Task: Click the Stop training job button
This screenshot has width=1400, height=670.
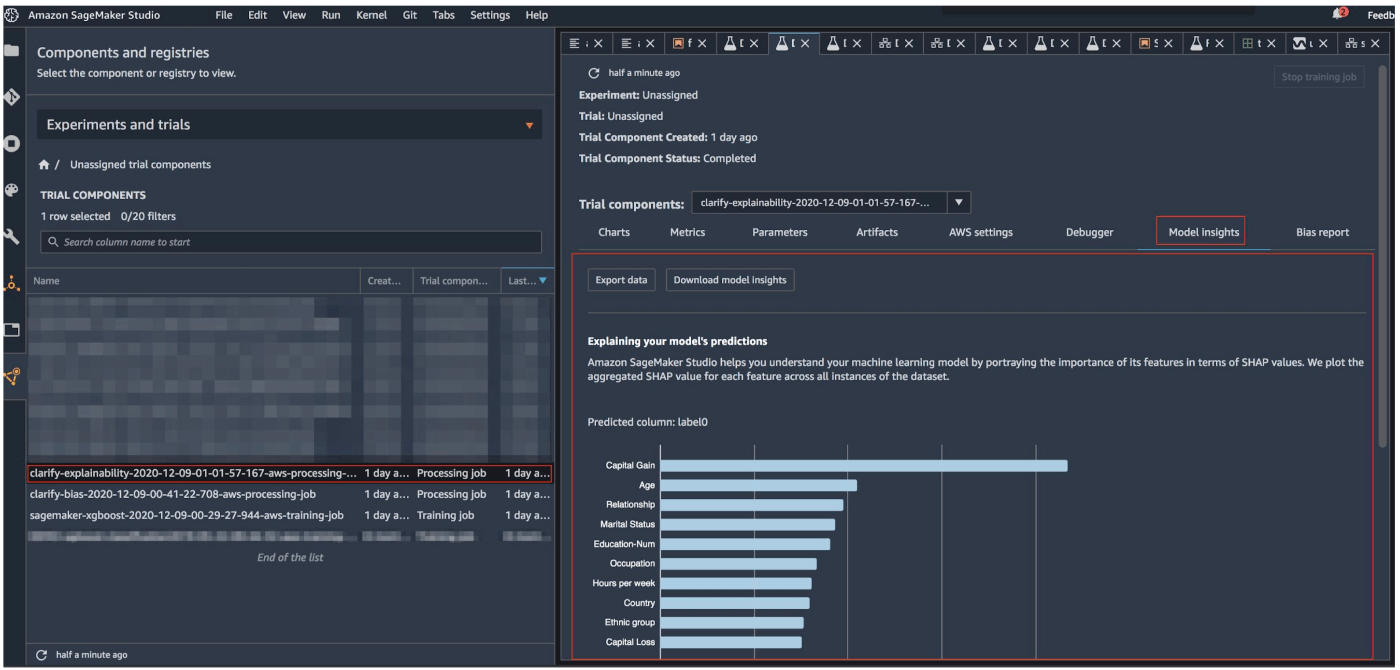Action: pyautogui.click(x=1319, y=77)
